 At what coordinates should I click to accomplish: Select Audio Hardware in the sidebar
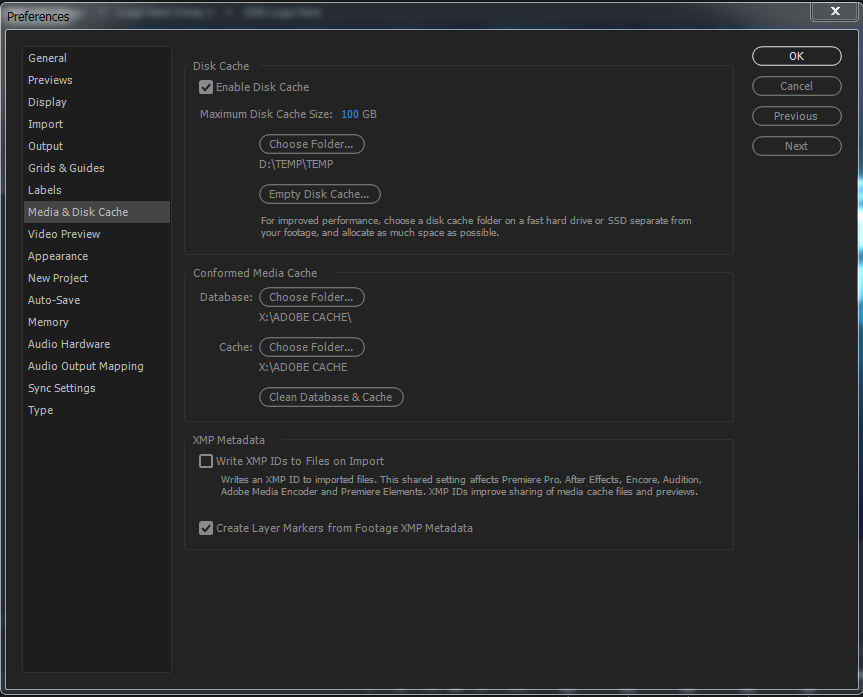tap(69, 344)
